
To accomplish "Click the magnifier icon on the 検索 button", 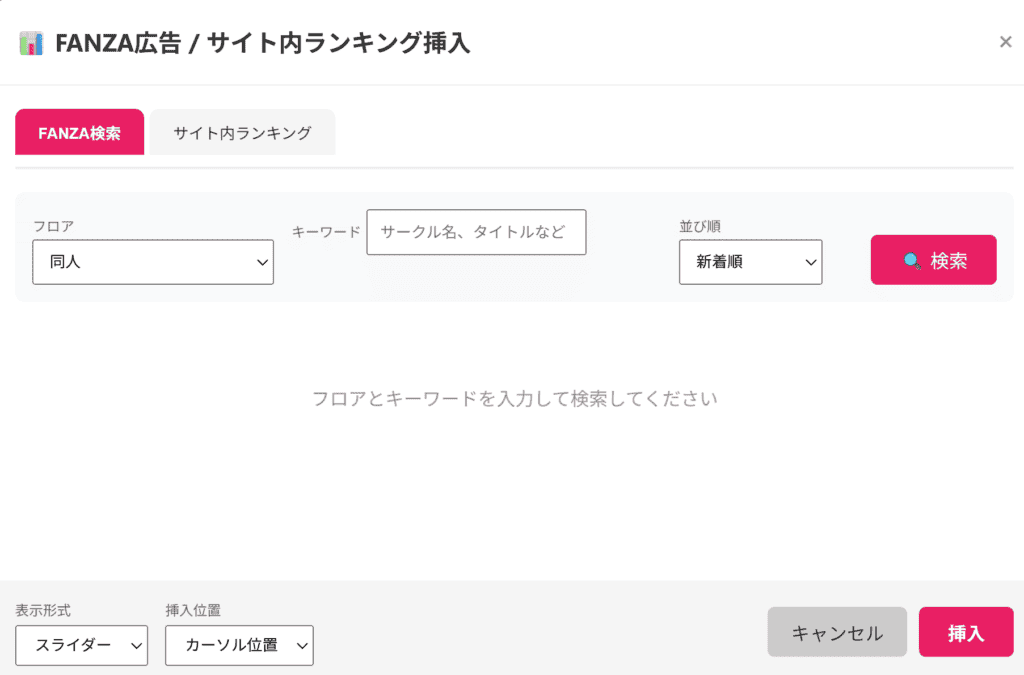I will coord(912,261).
